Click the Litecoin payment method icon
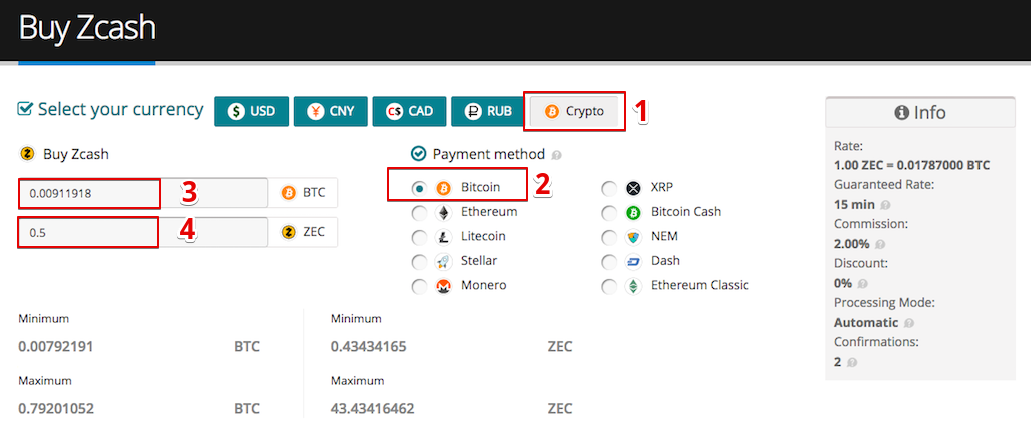 point(444,238)
